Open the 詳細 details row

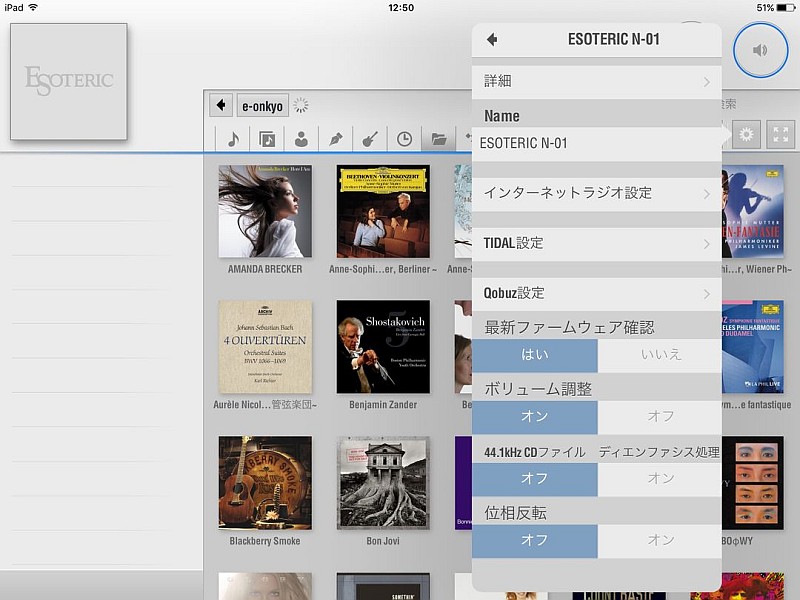click(597, 82)
